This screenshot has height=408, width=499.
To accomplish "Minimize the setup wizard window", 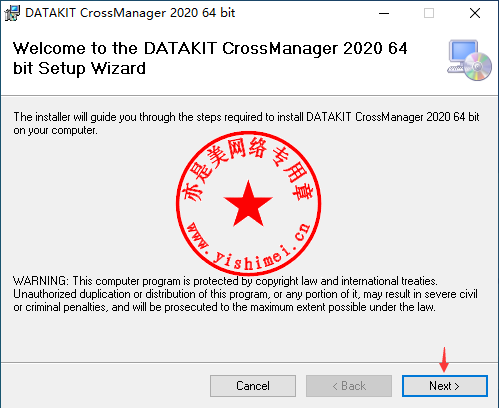I will click(x=384, y=13).
